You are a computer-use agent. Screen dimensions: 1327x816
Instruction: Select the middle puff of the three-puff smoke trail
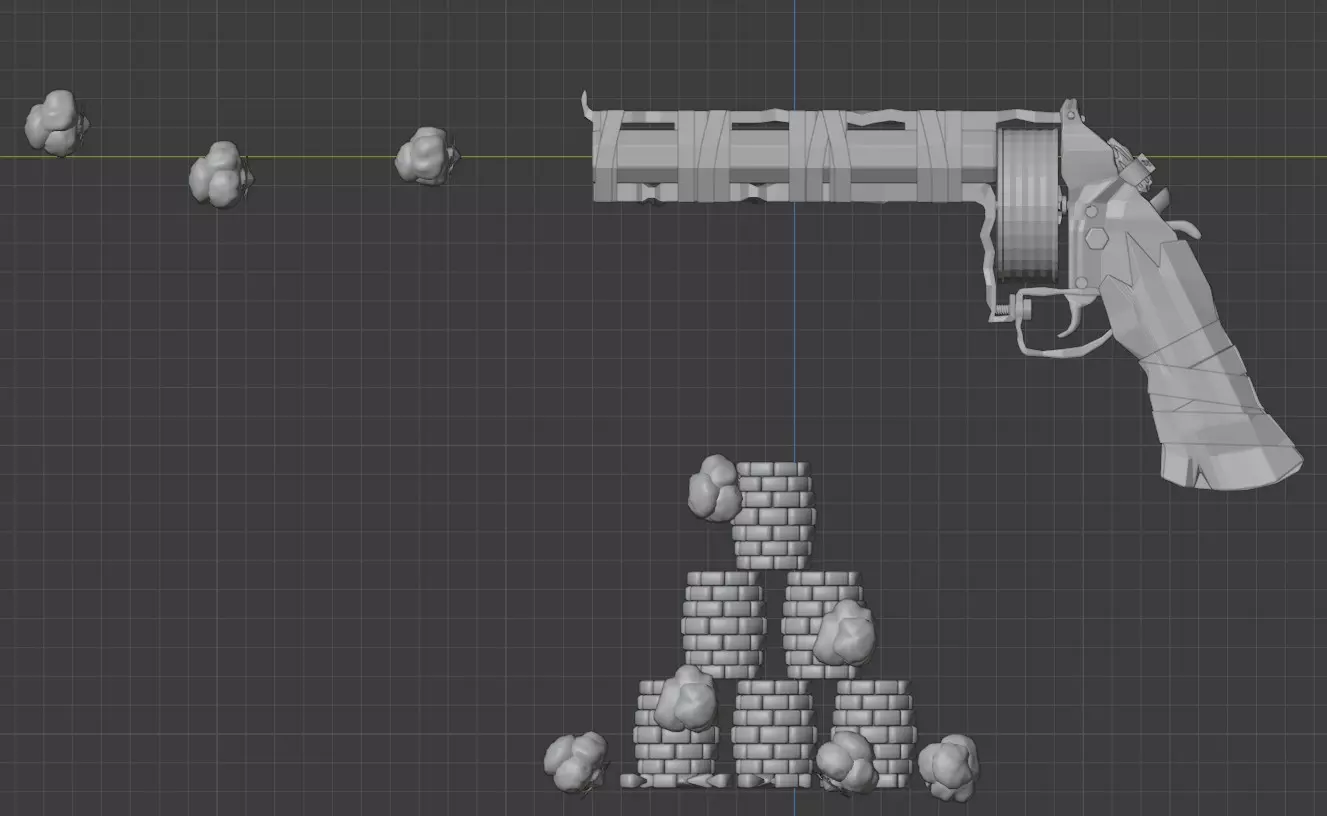point(220,174)
